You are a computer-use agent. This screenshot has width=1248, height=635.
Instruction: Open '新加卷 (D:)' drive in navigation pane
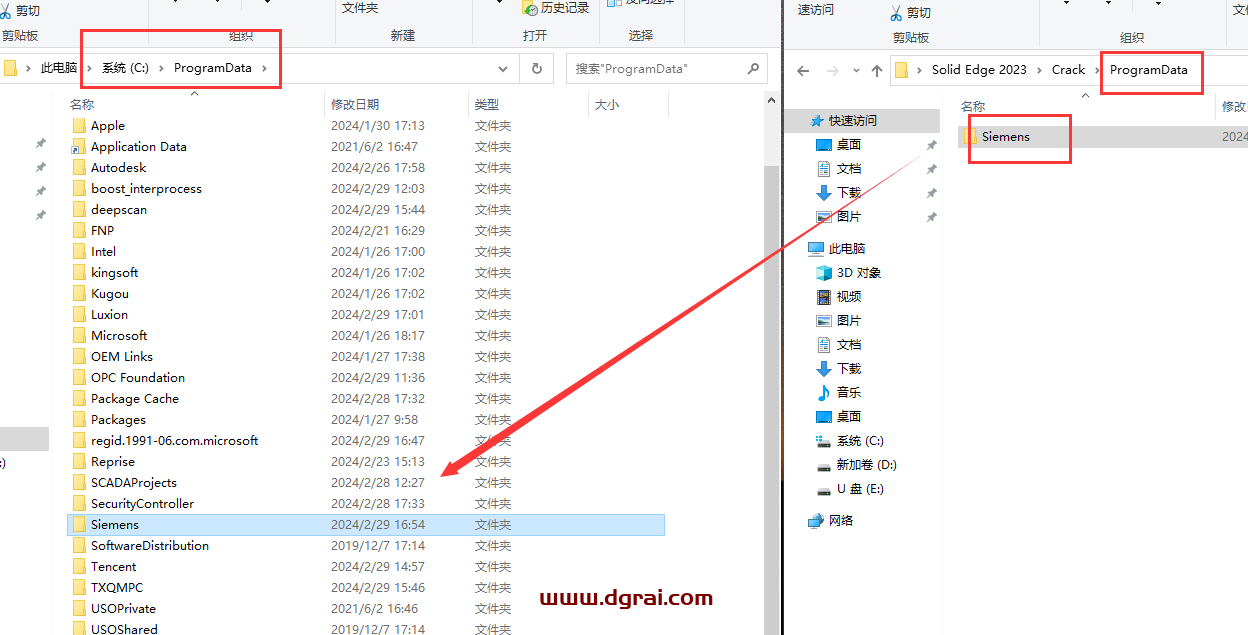[866, 465]
